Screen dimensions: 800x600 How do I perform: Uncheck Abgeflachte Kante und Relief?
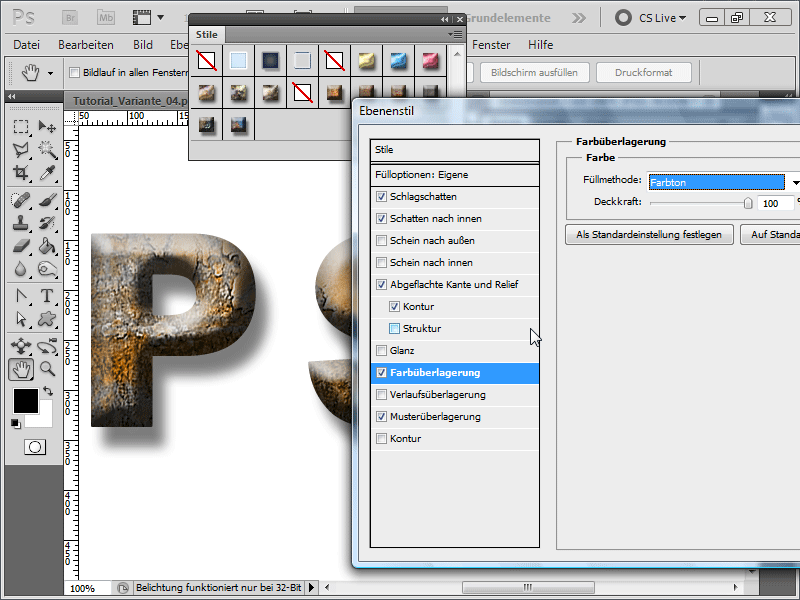pyautogui.click(x=381, y=284)
